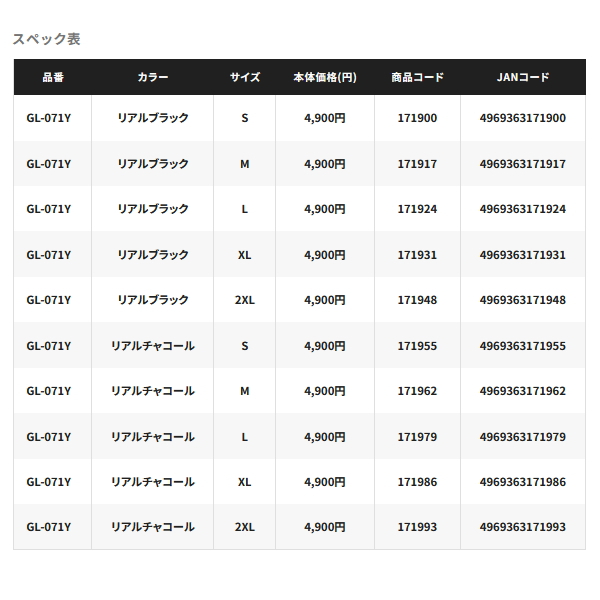Click the JANコード column header

coord(523,77)
